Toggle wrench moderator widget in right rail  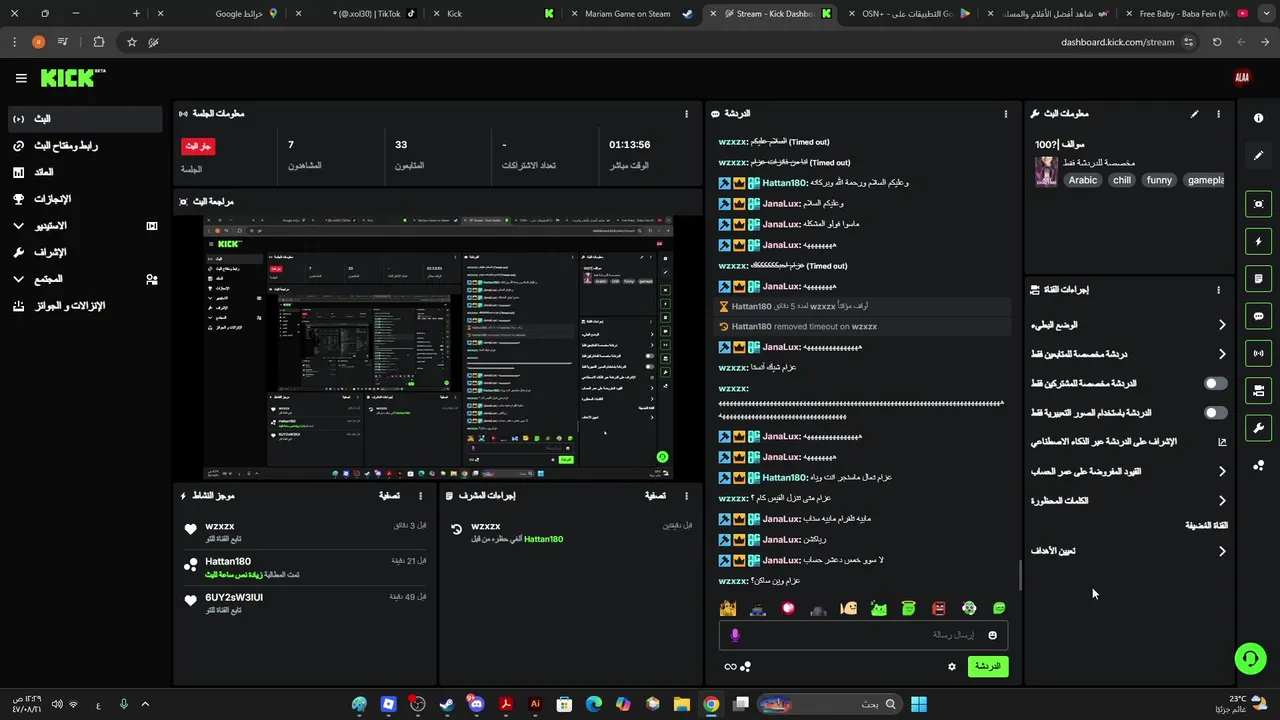(1258, 428)
